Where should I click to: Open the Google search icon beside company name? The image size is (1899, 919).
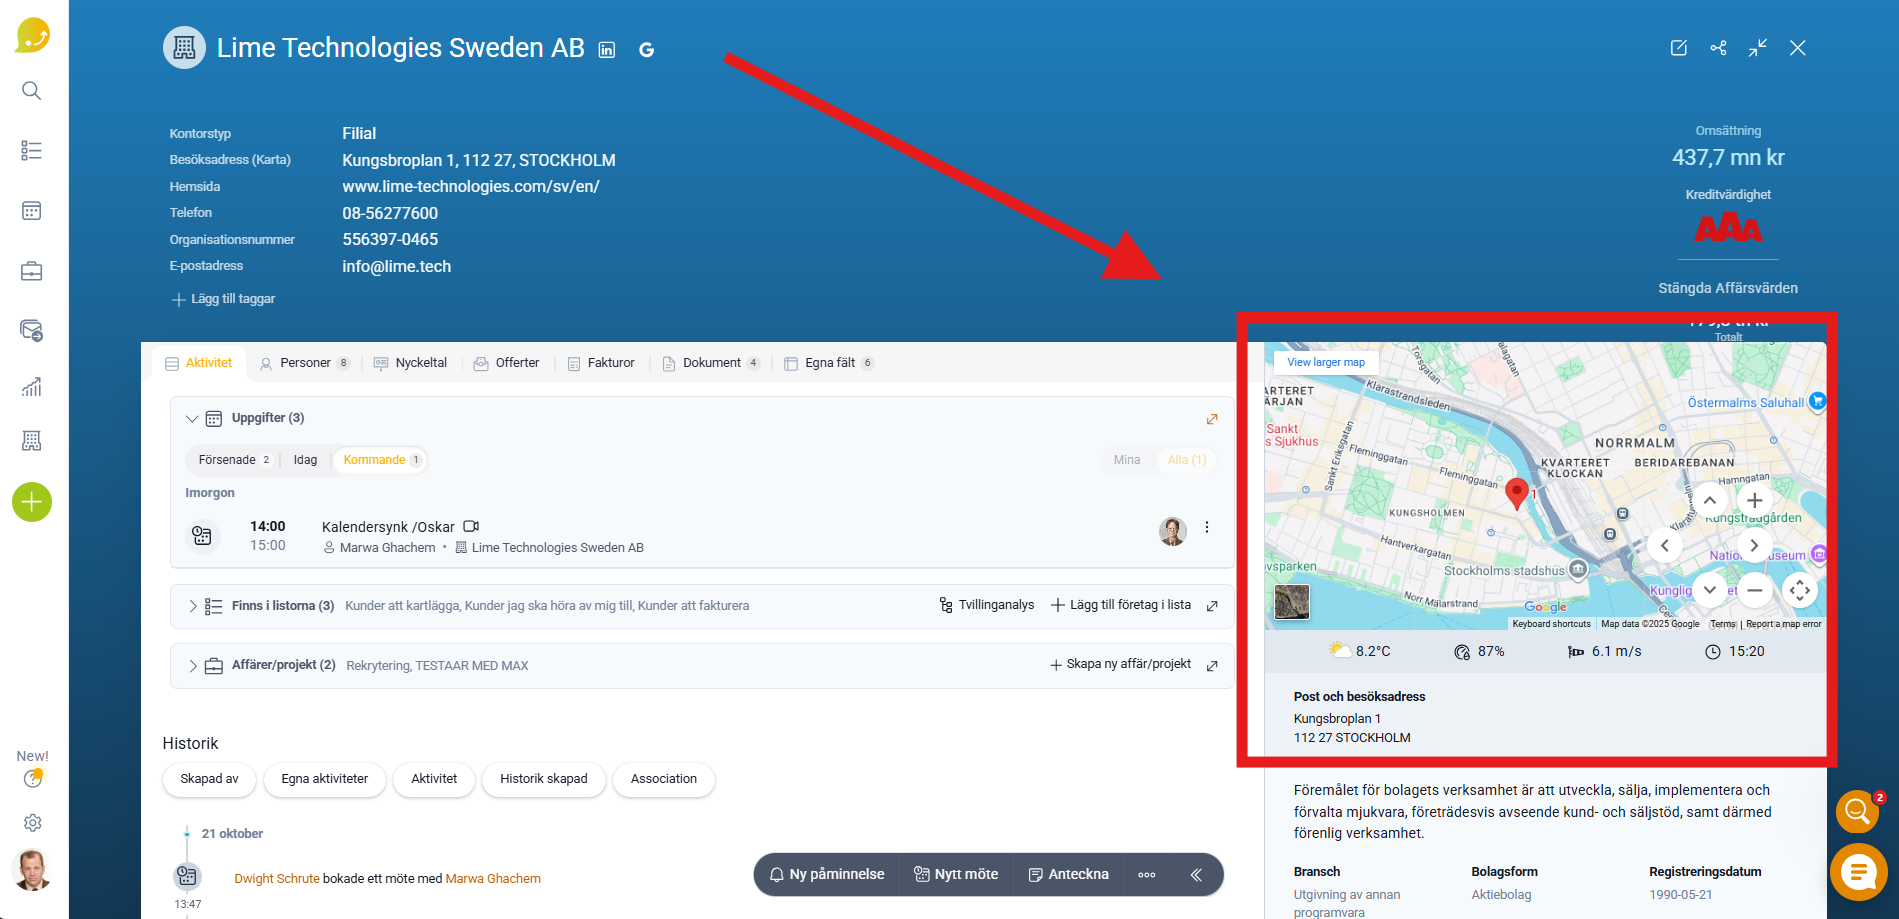[647, 50]
